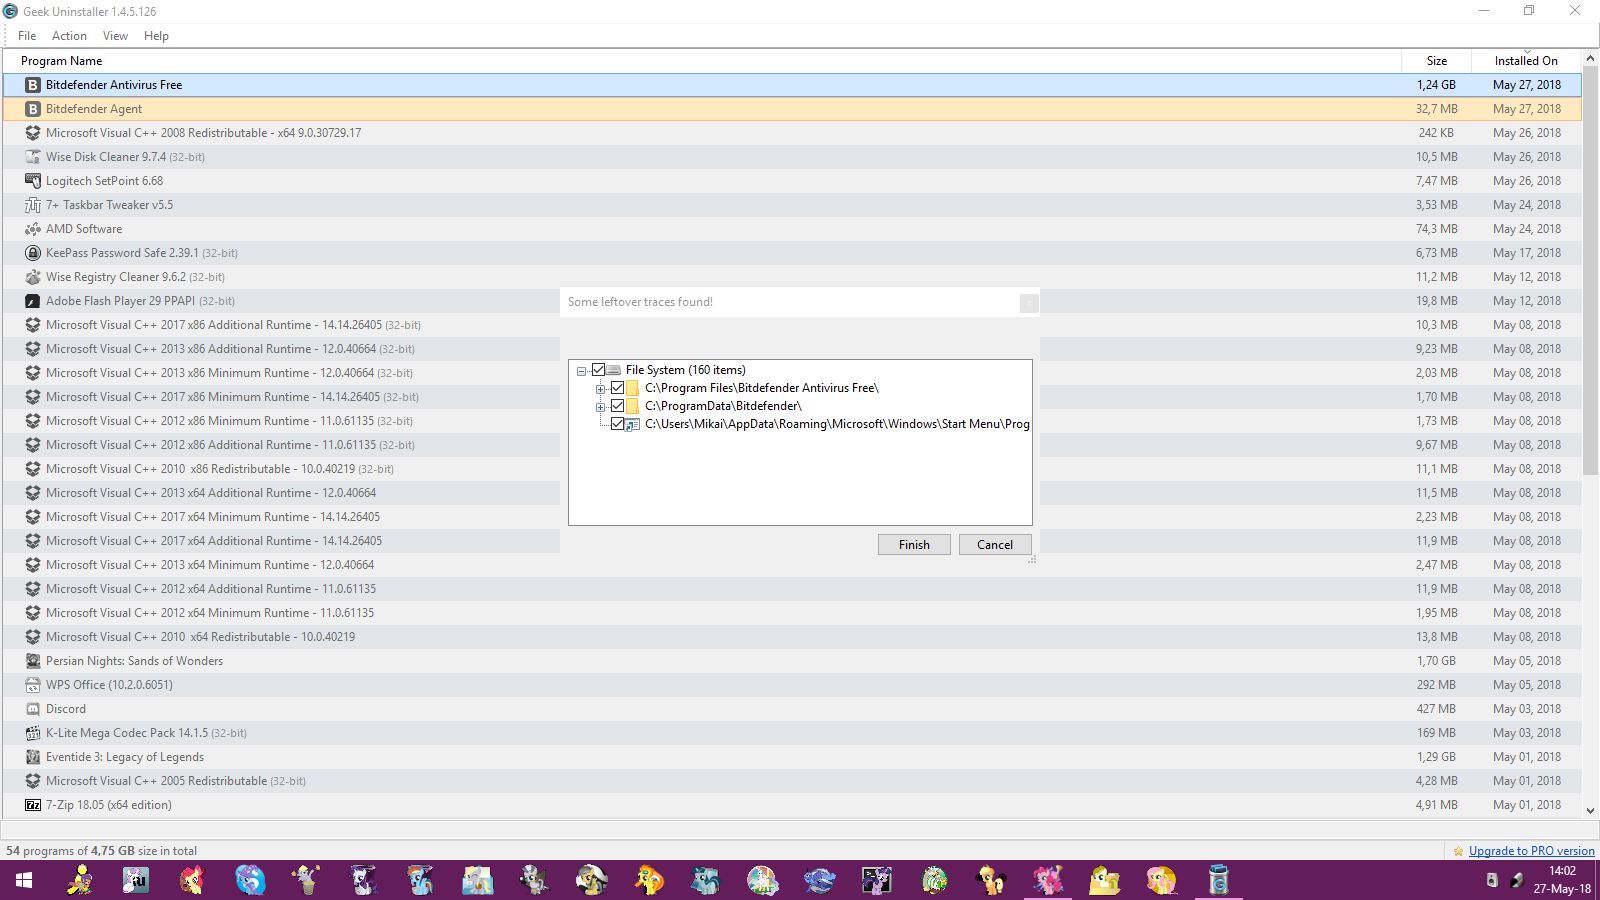The height and width of the screenshot is (900, 1600).
Task: Click the ProgramData Bitdefender folder icon
Action: point(633,406)
